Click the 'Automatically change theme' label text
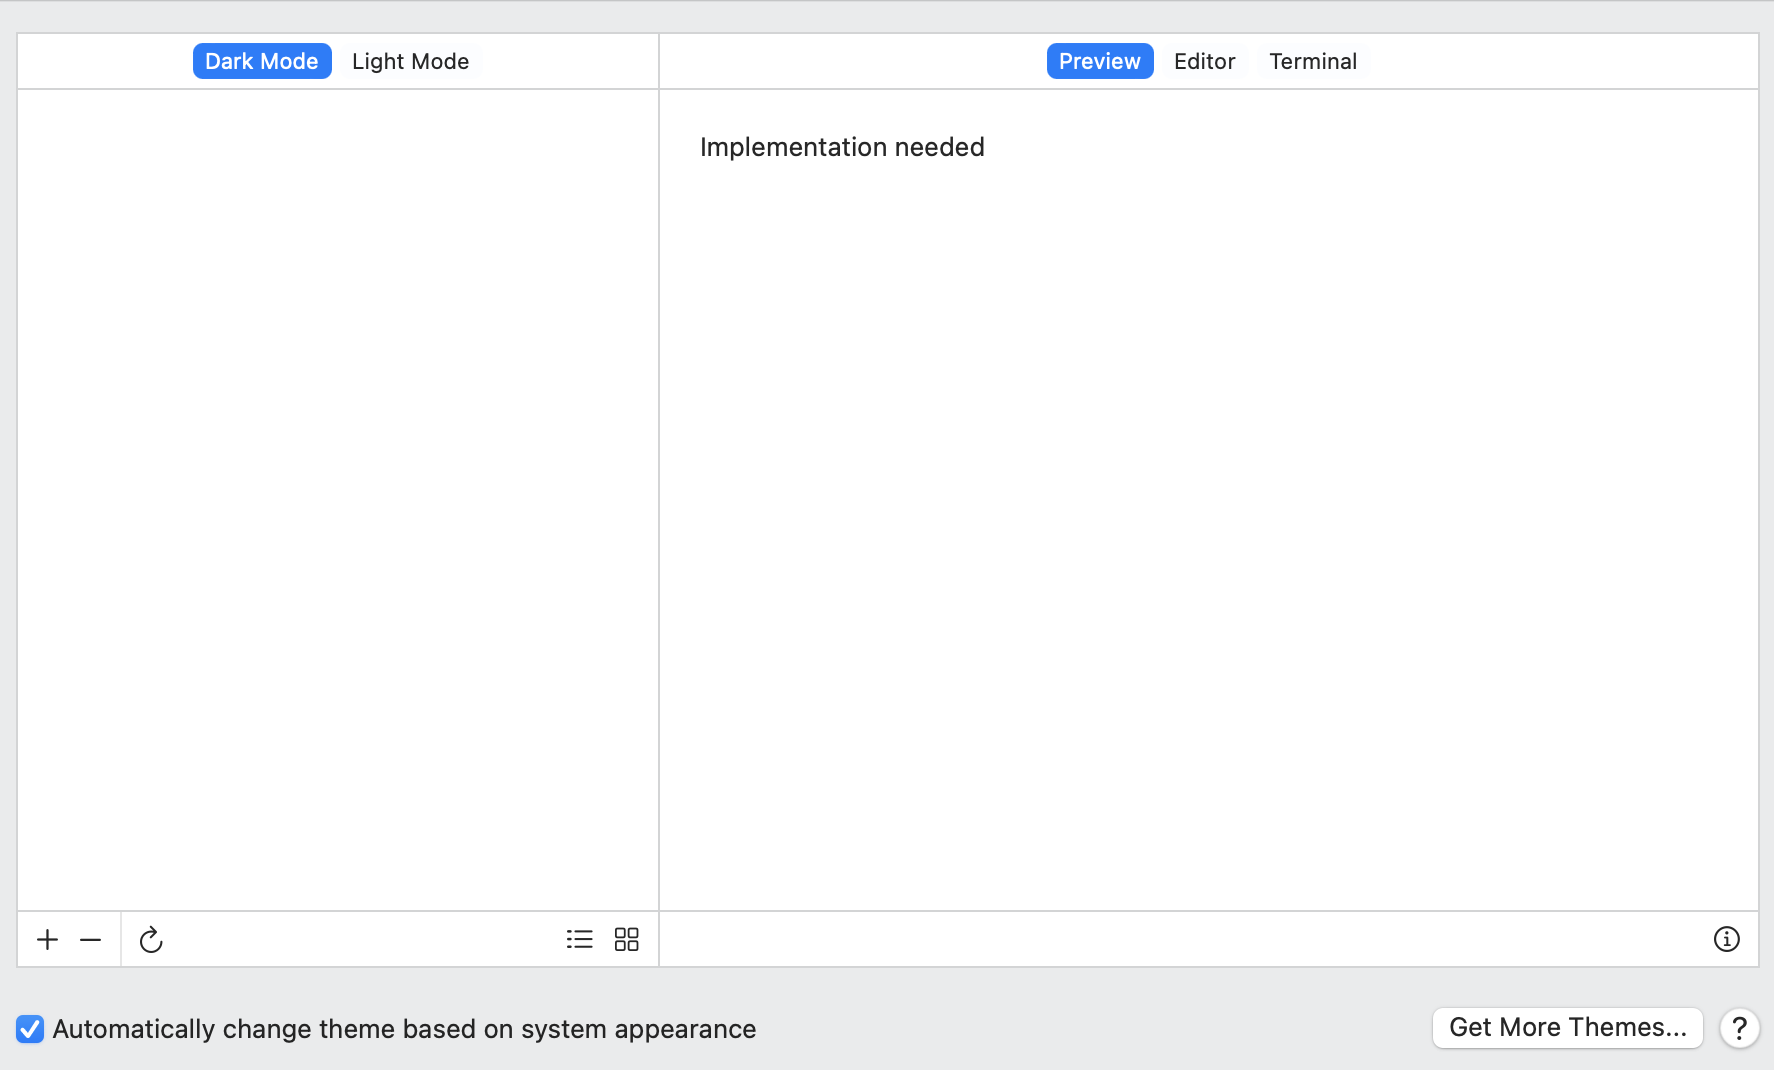 coord(404,1029)
